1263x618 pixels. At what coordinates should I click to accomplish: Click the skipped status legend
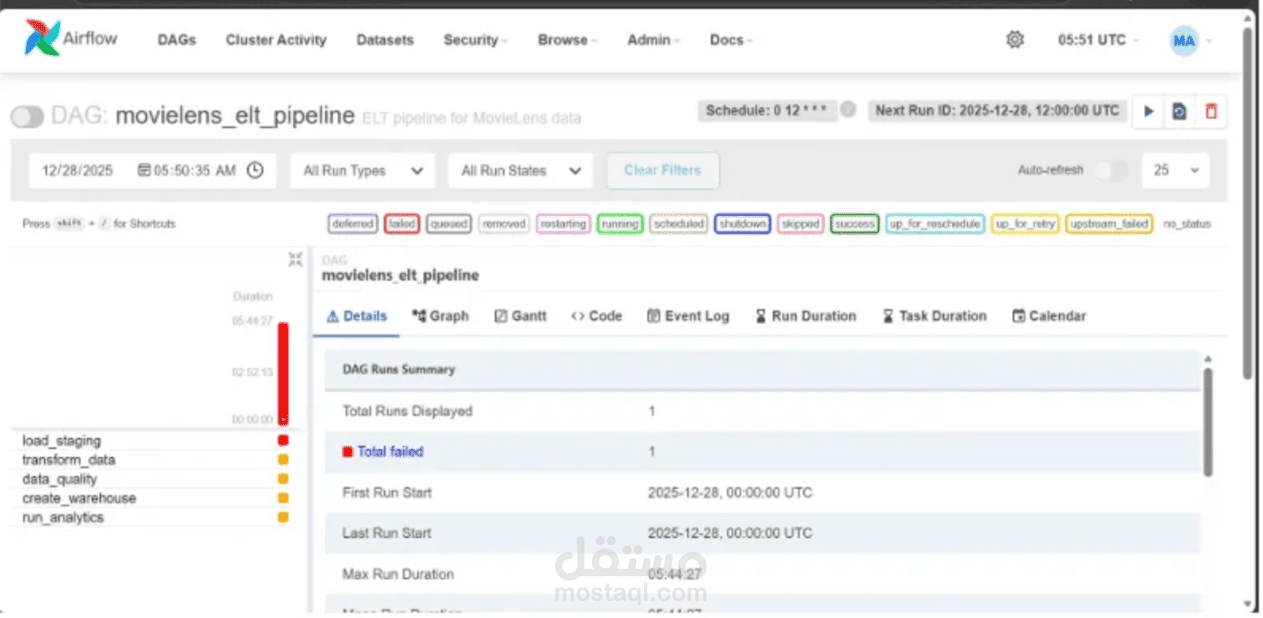pos(801,224)
